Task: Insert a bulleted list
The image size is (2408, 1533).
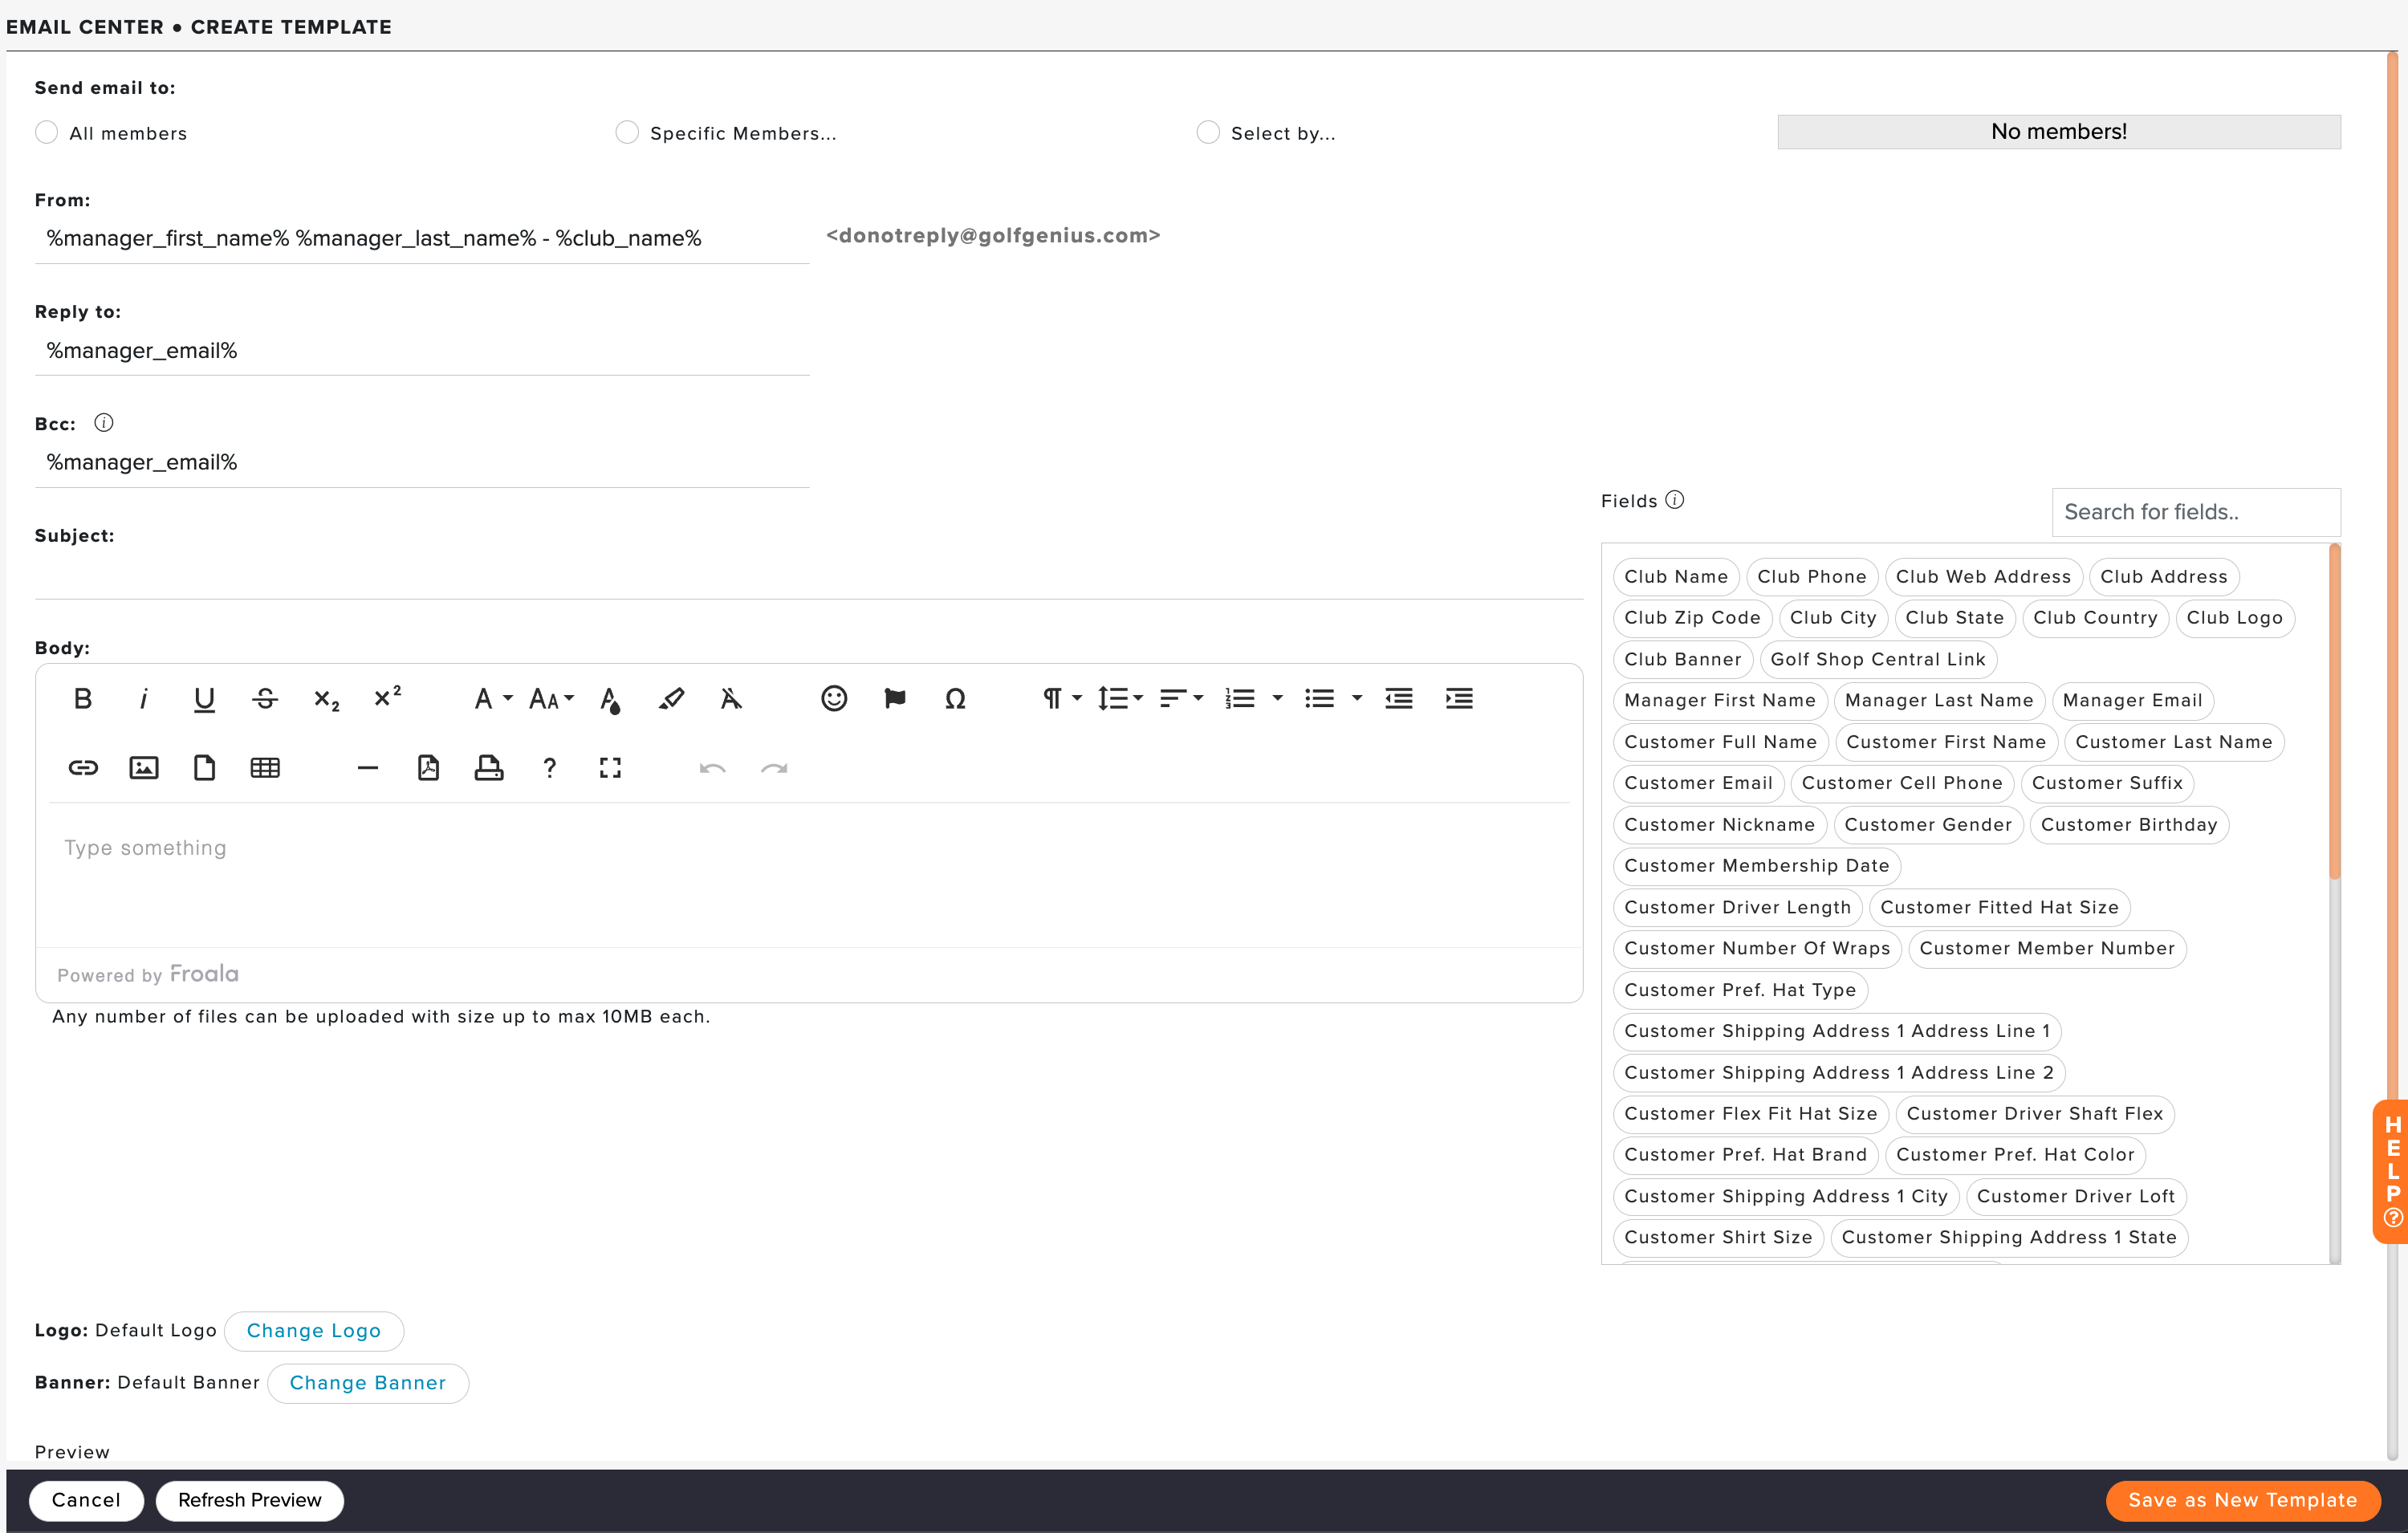Action: [x=1320, y=699]
